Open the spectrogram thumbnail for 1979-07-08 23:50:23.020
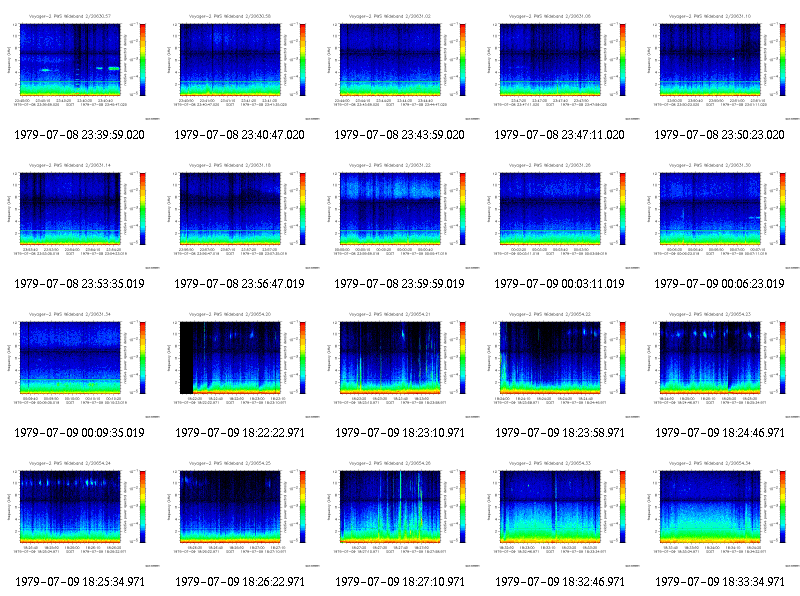The height and width of the screenshot is (596, 800). (720, 65)
